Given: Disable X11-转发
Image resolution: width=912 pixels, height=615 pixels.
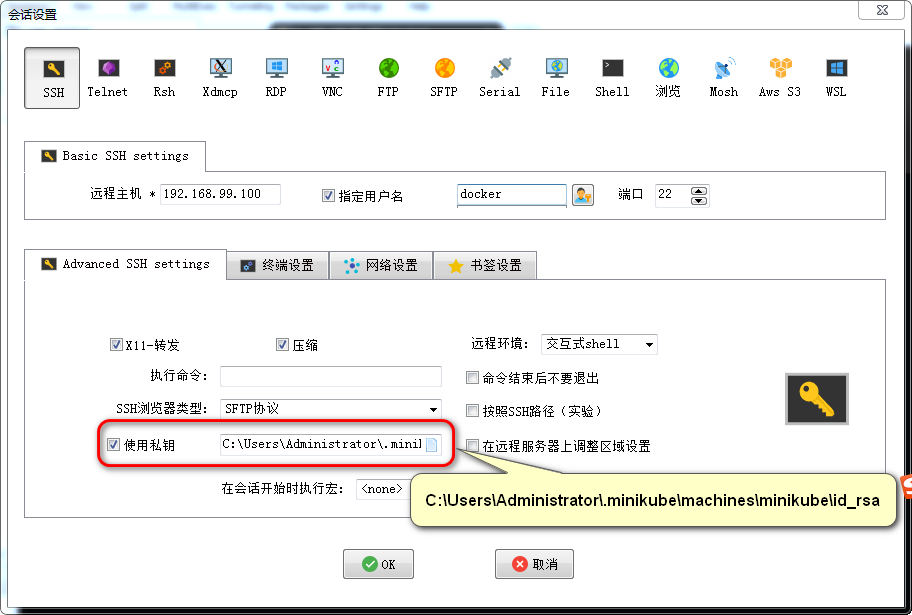Looking at the screenshot, I should pyautogui.click(x=117, y=343).
